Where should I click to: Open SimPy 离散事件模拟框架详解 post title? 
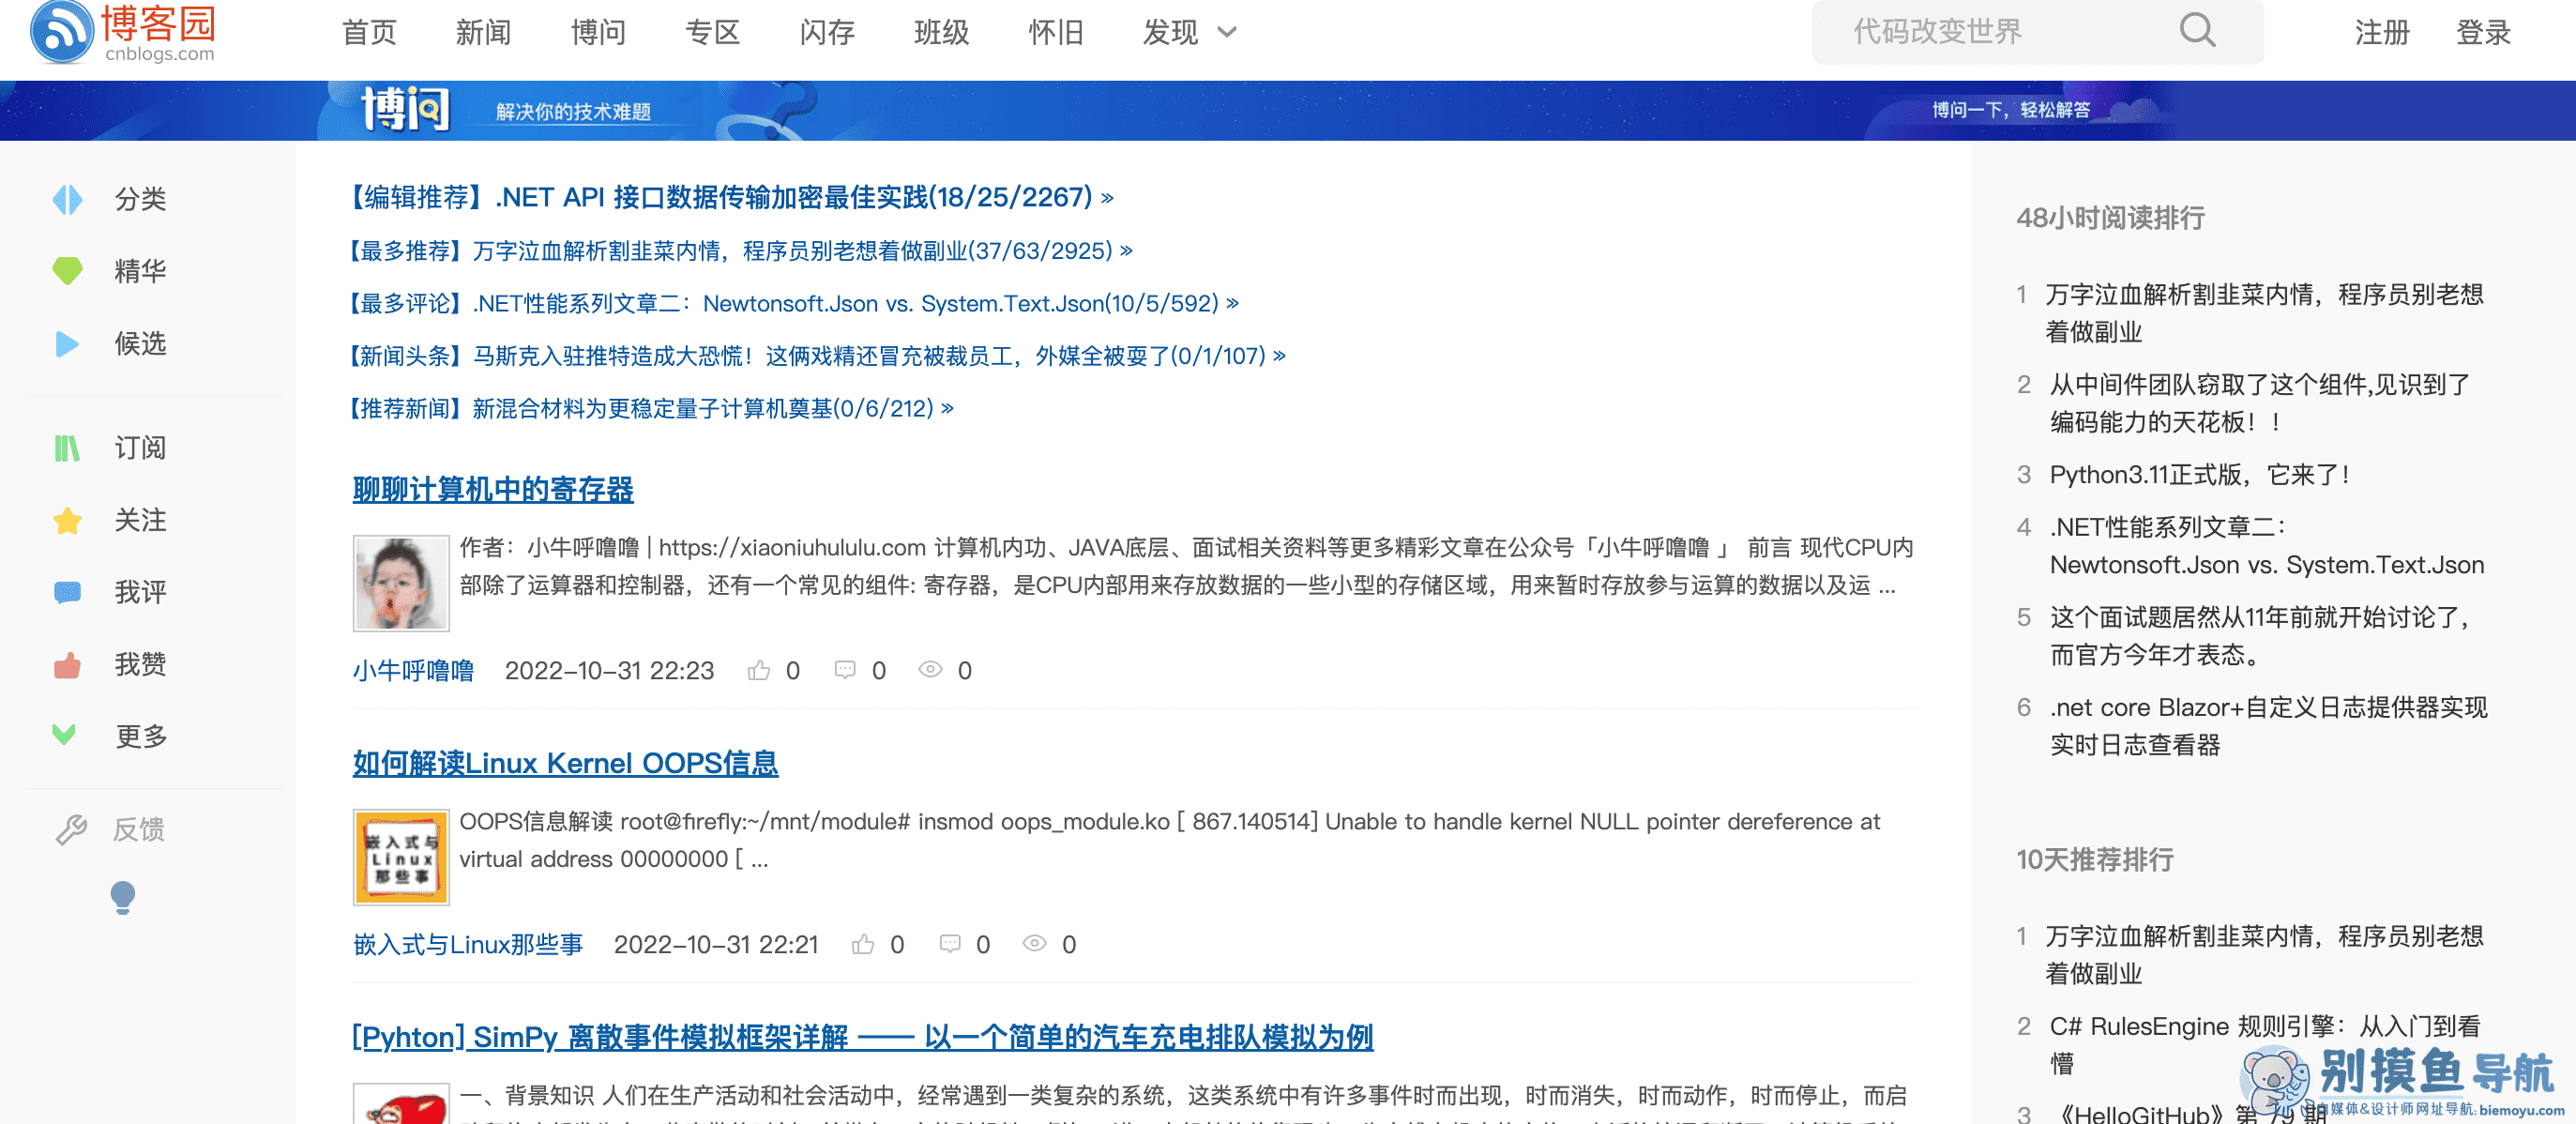862,1037
